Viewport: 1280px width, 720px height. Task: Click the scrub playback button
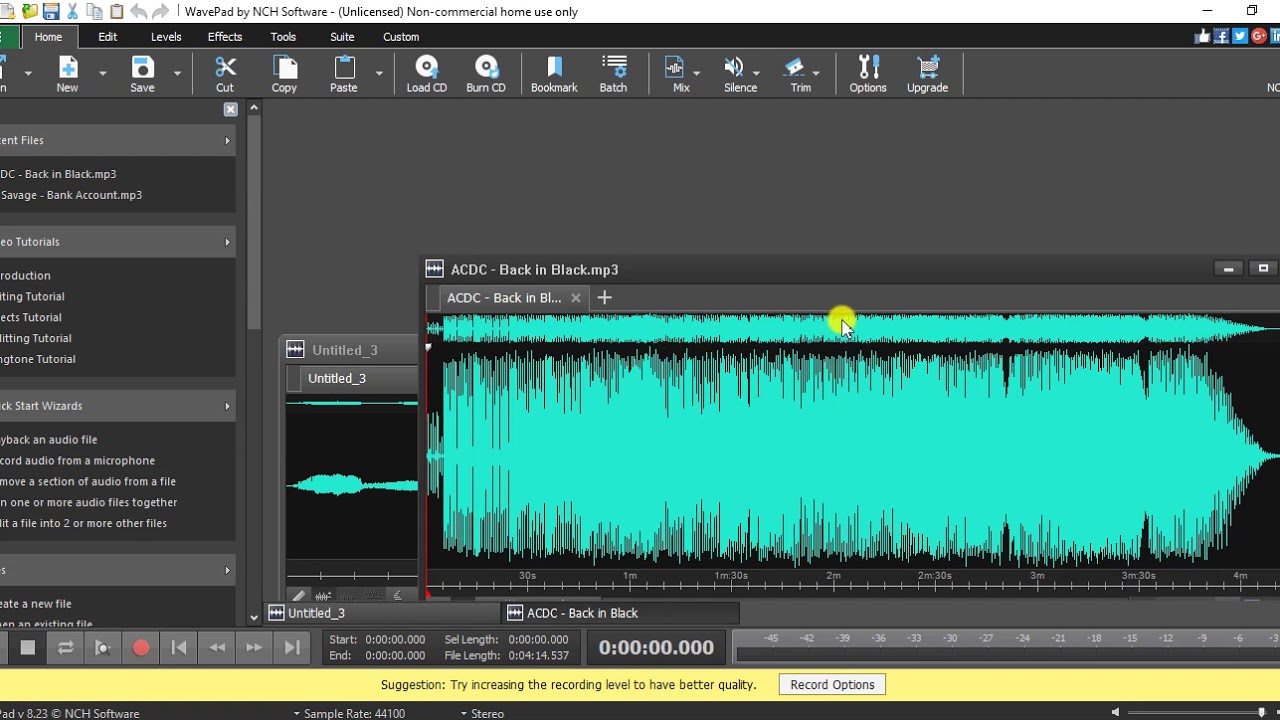103,648
